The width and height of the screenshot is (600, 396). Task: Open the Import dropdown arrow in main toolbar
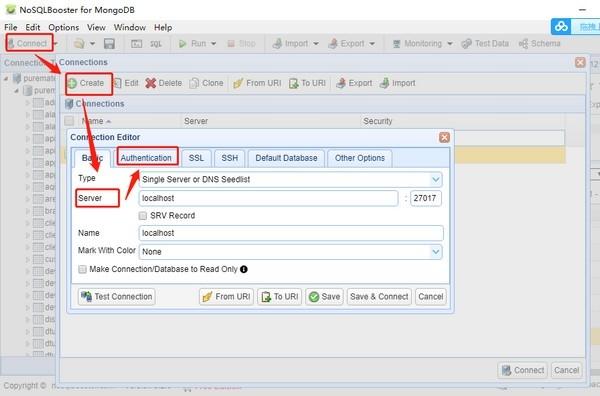click(x=316, y=44)
